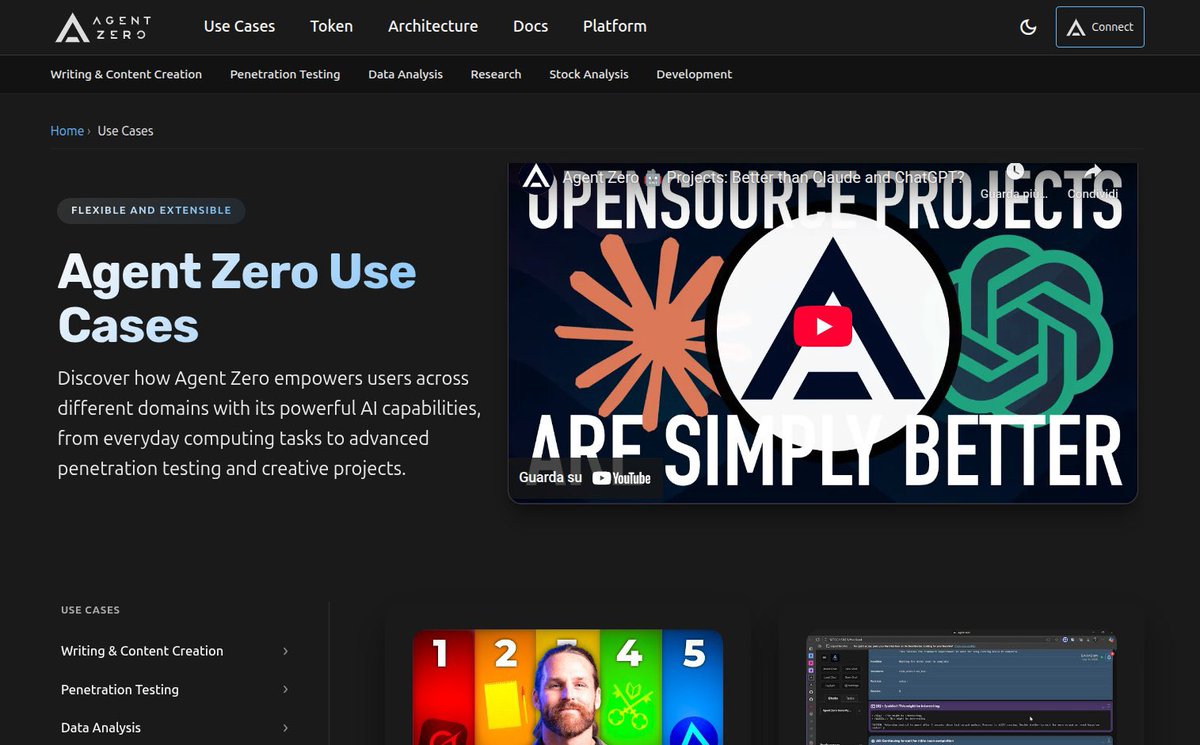Click the Flexible and Extensible badge
This screenshot has height=745, width=1200.
pos(151,210)
